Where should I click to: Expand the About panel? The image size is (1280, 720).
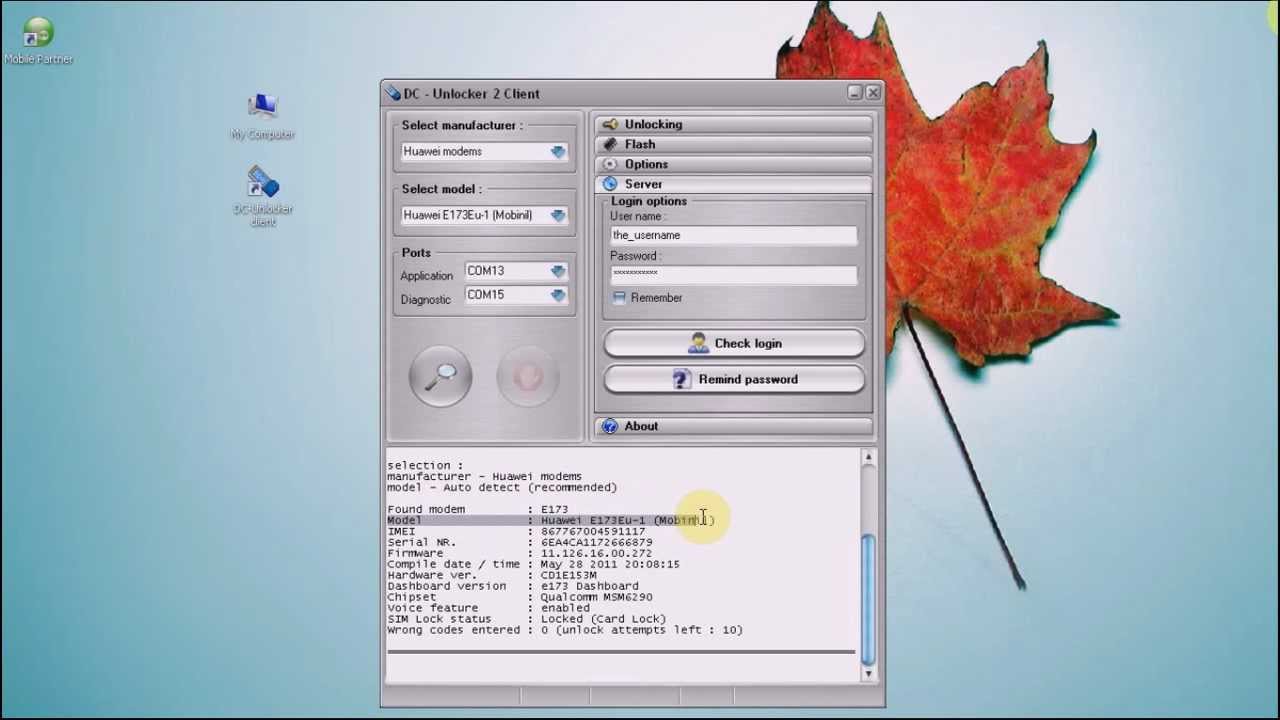[734, 426]
